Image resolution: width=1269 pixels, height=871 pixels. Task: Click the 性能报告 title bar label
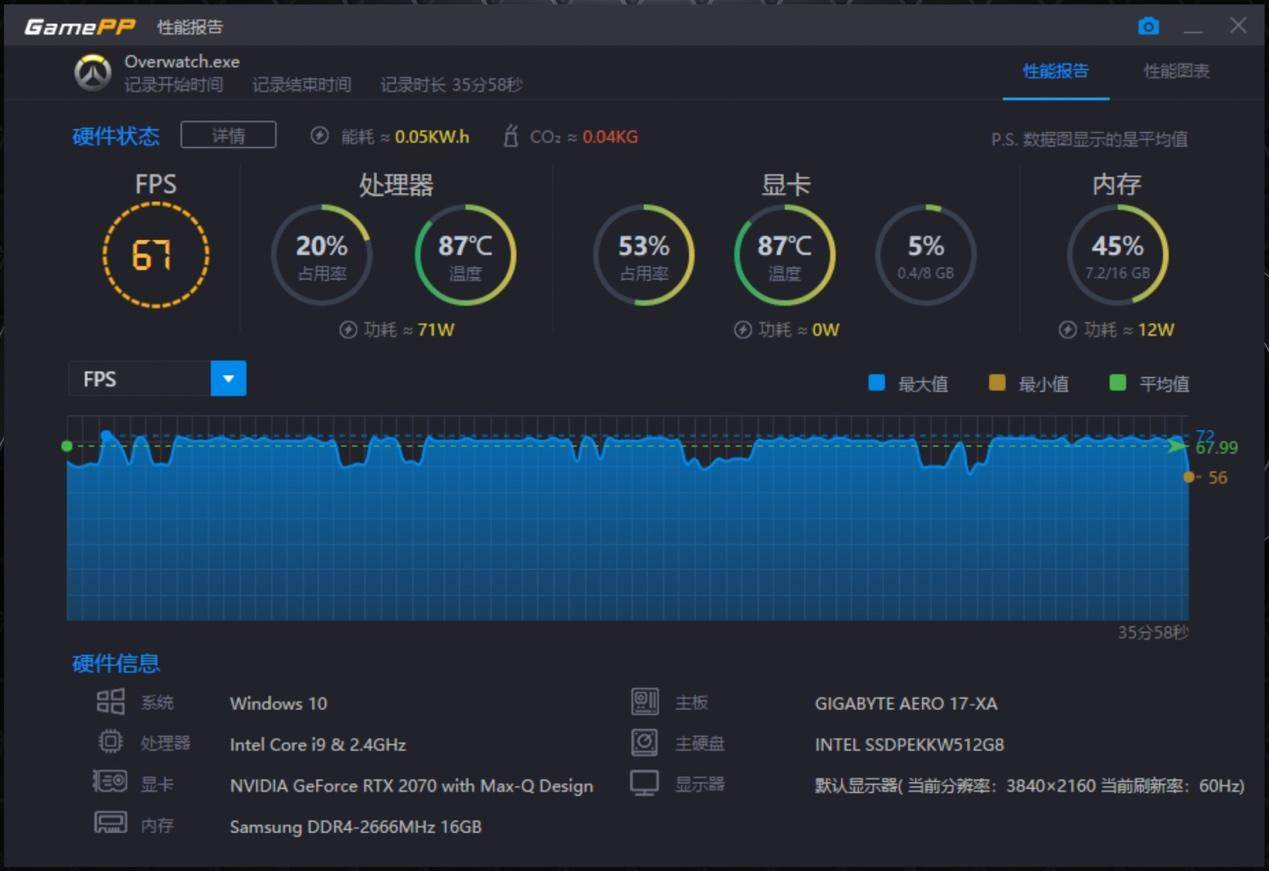point(190,27)
